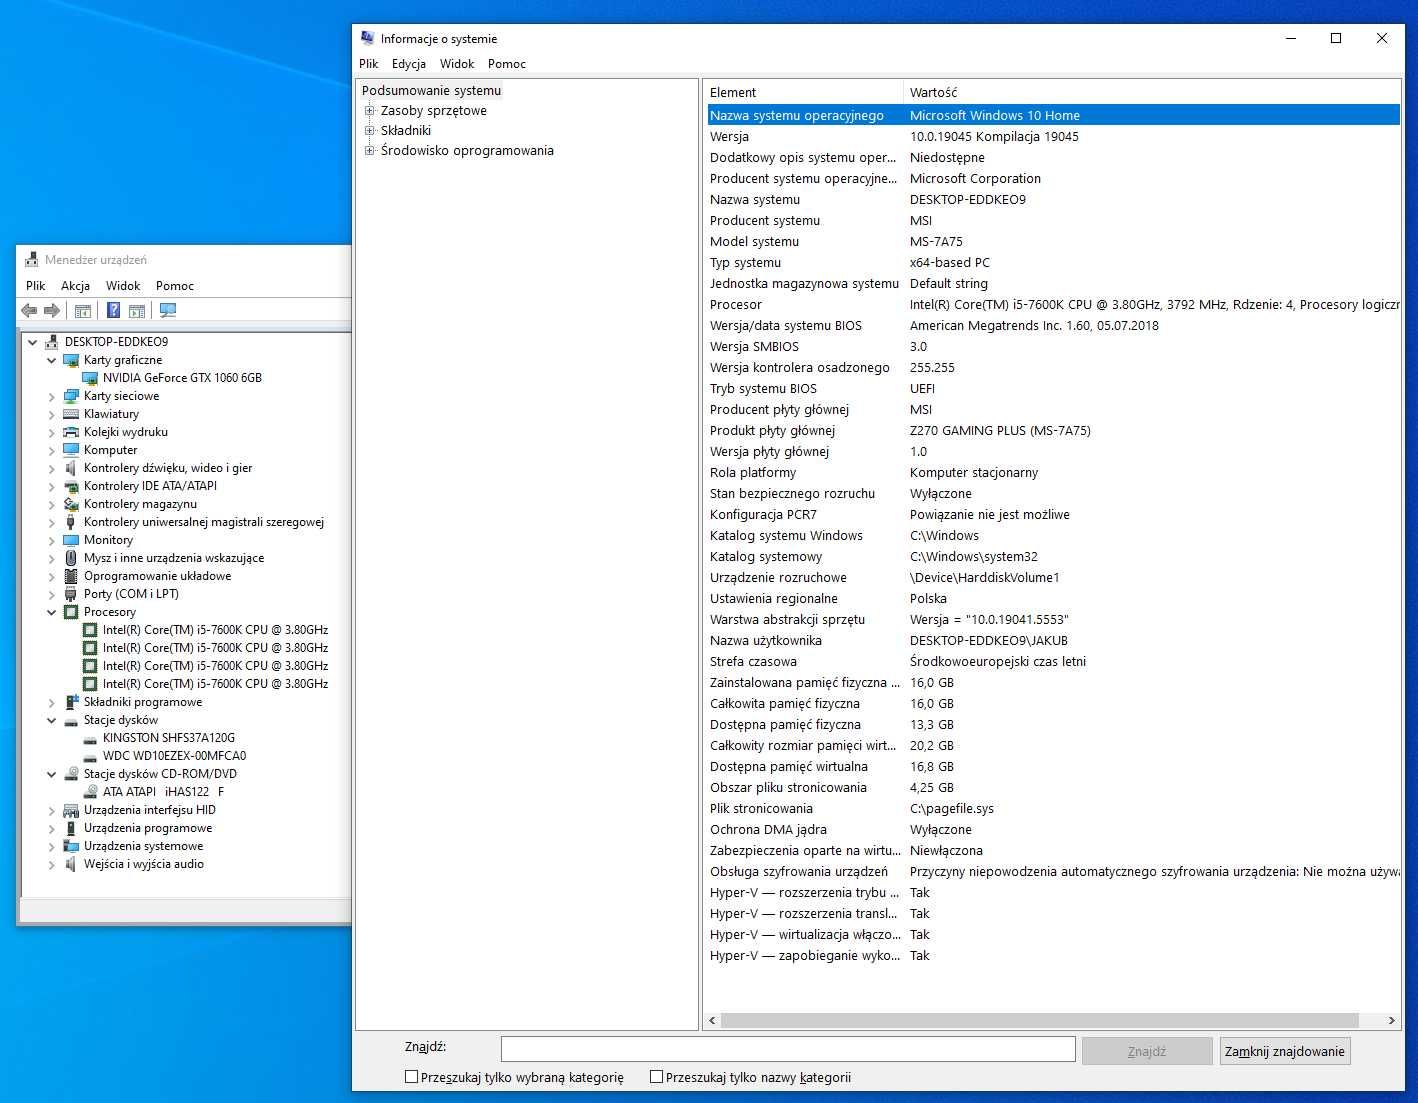The height and width of the screenshot is (1103, 1418).
Task: Click the Oprogramowanie układowe chip icon
Action: pyautogui.click(x=71, y=576)
